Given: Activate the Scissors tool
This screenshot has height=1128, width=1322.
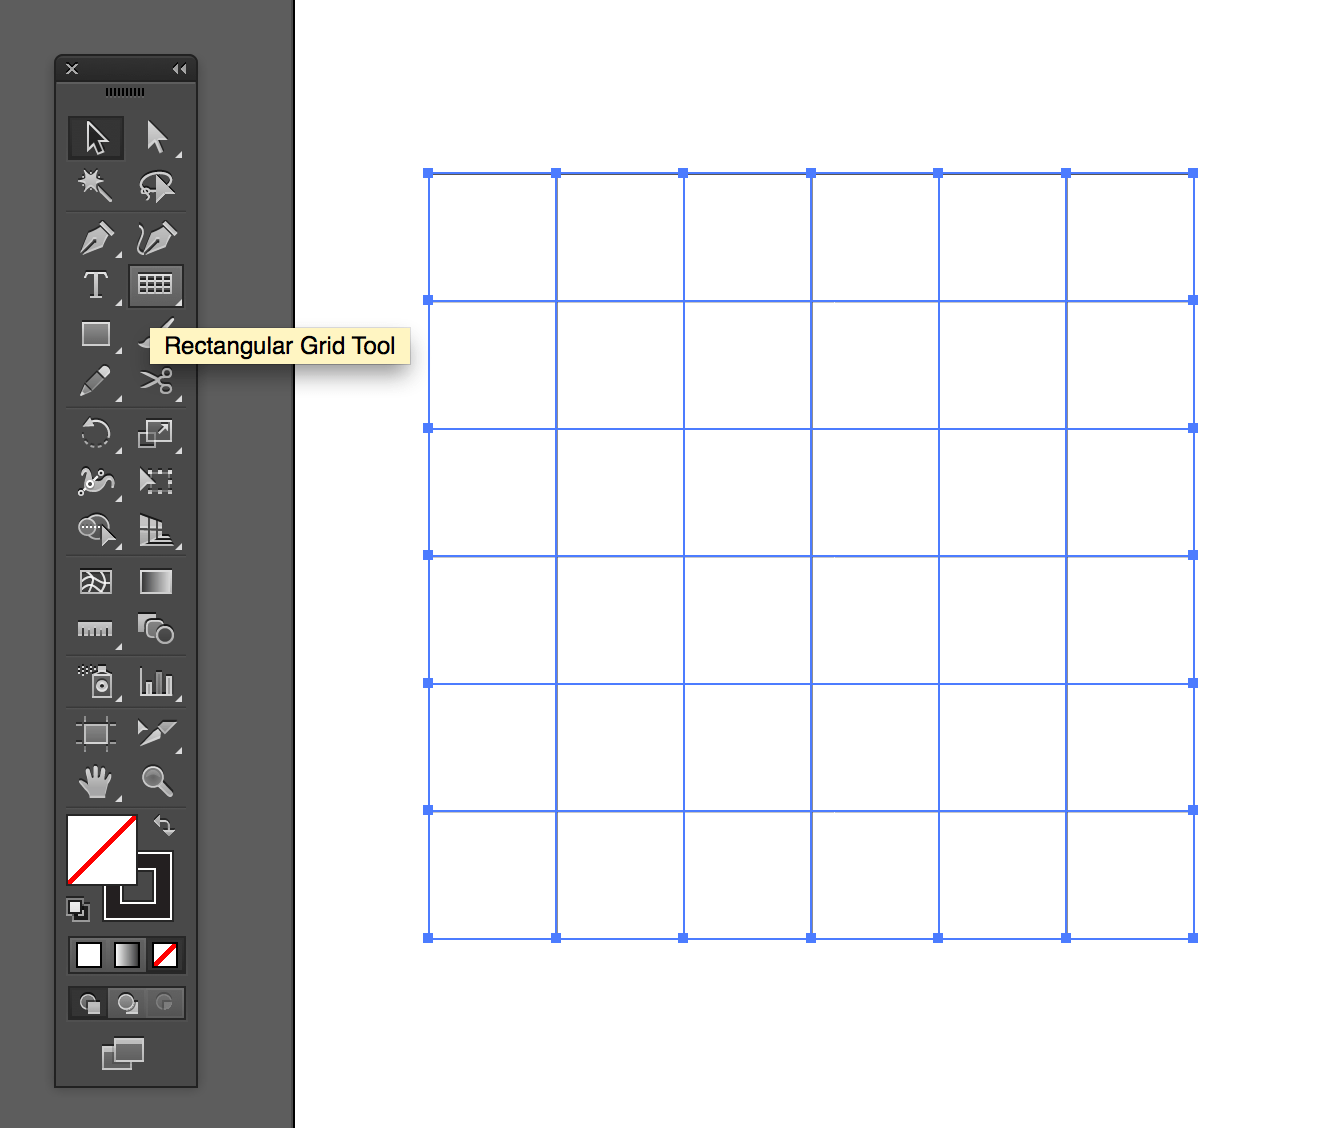Looking at the screenshot, I should point(157,381).
